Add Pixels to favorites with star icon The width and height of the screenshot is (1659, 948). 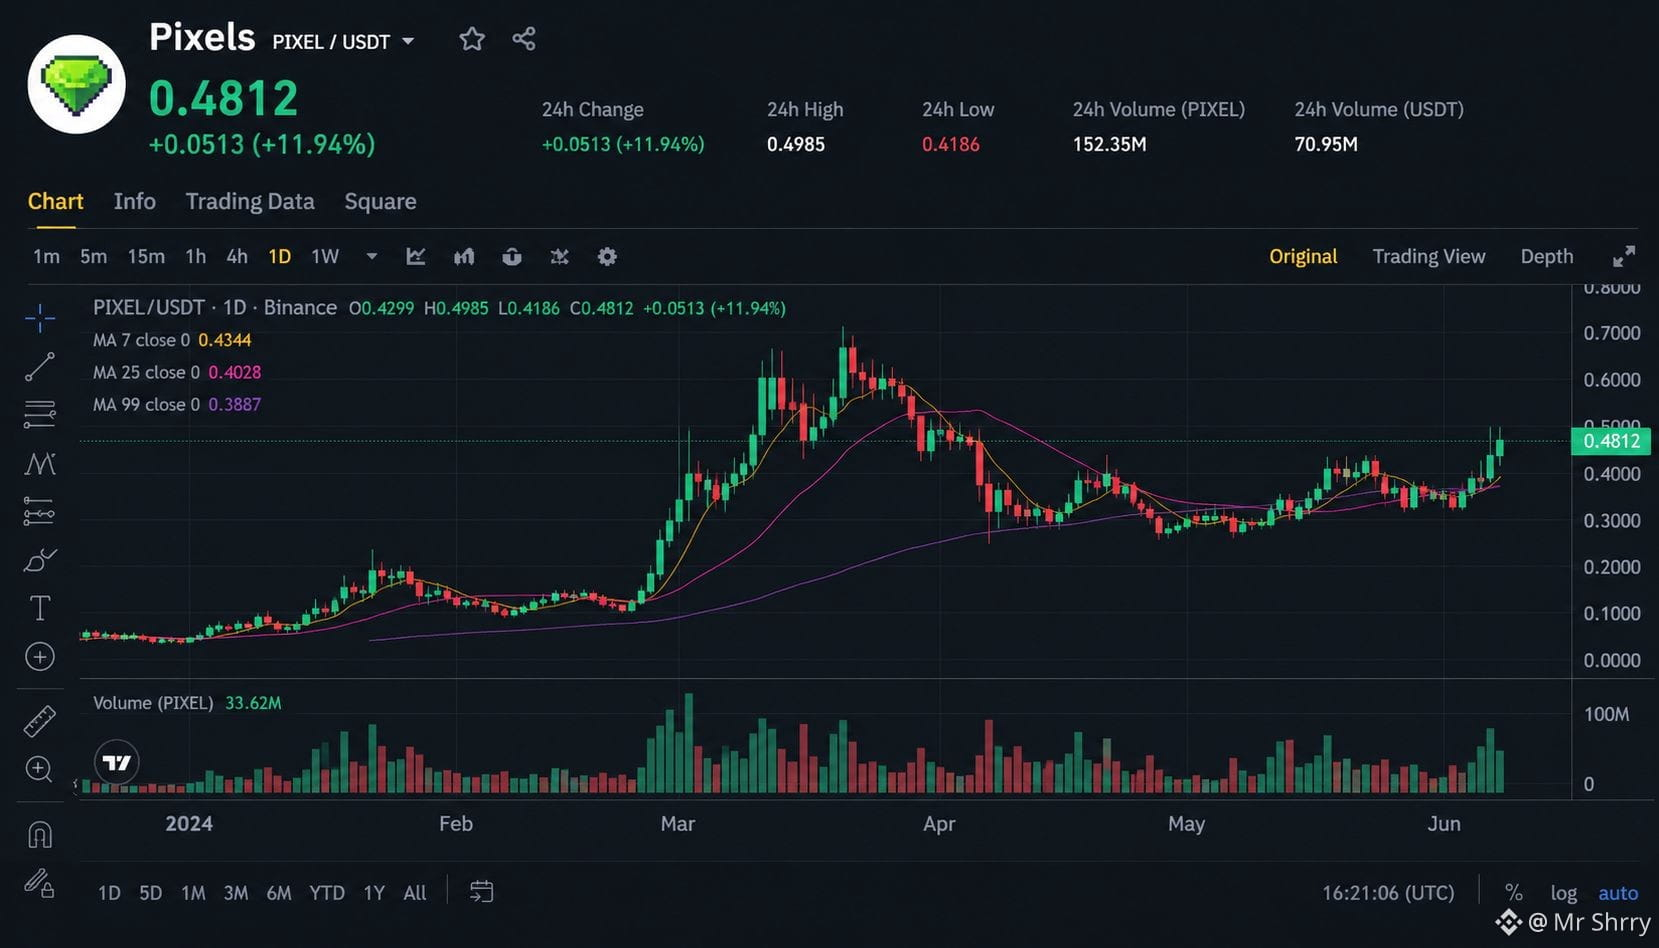click(x=471, y=39)
